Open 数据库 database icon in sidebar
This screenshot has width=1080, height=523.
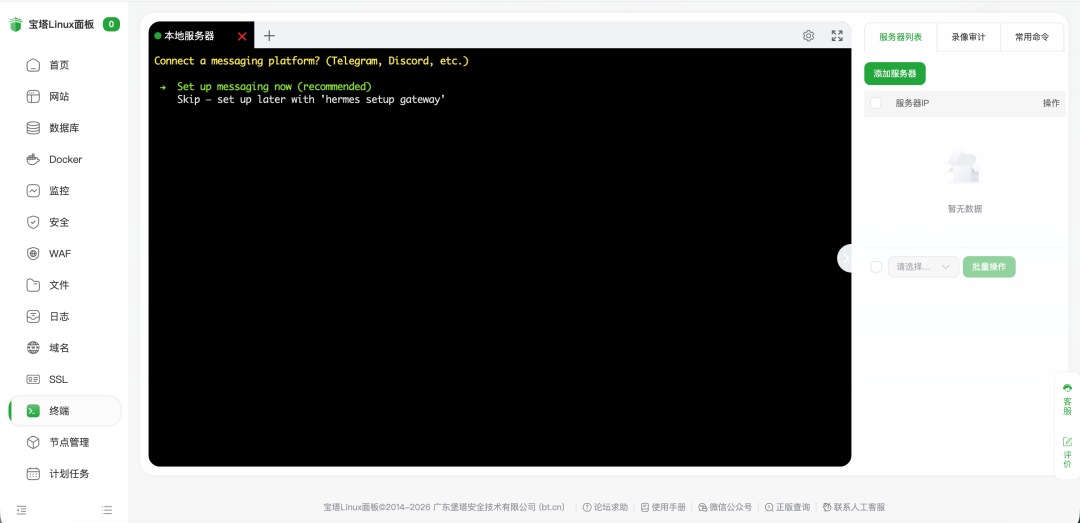pos(33,128)
